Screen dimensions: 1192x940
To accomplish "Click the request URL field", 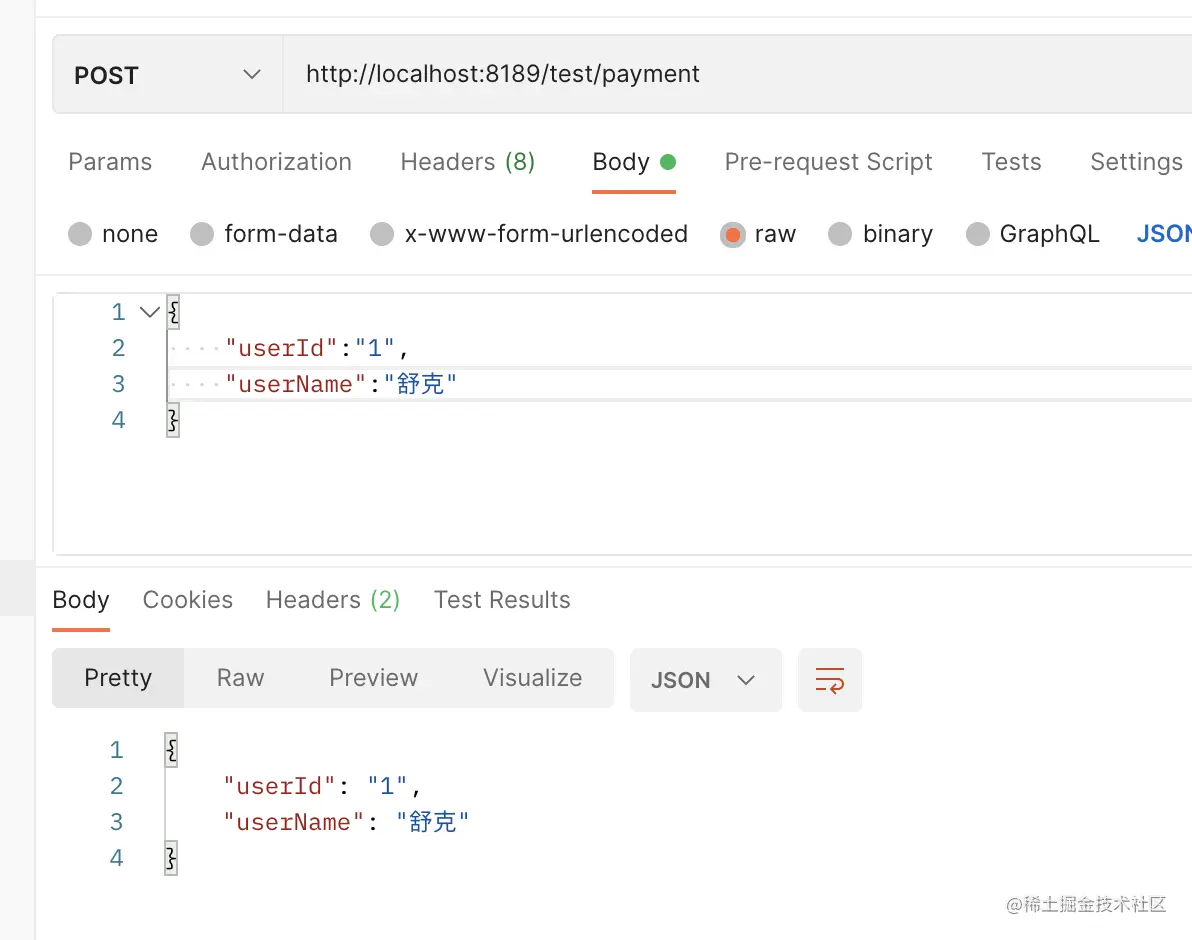I will (737, 74).
